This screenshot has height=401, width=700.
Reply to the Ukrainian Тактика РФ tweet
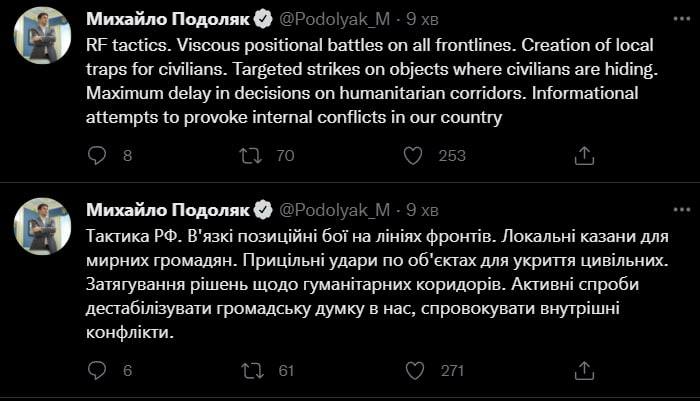point(97,370)
